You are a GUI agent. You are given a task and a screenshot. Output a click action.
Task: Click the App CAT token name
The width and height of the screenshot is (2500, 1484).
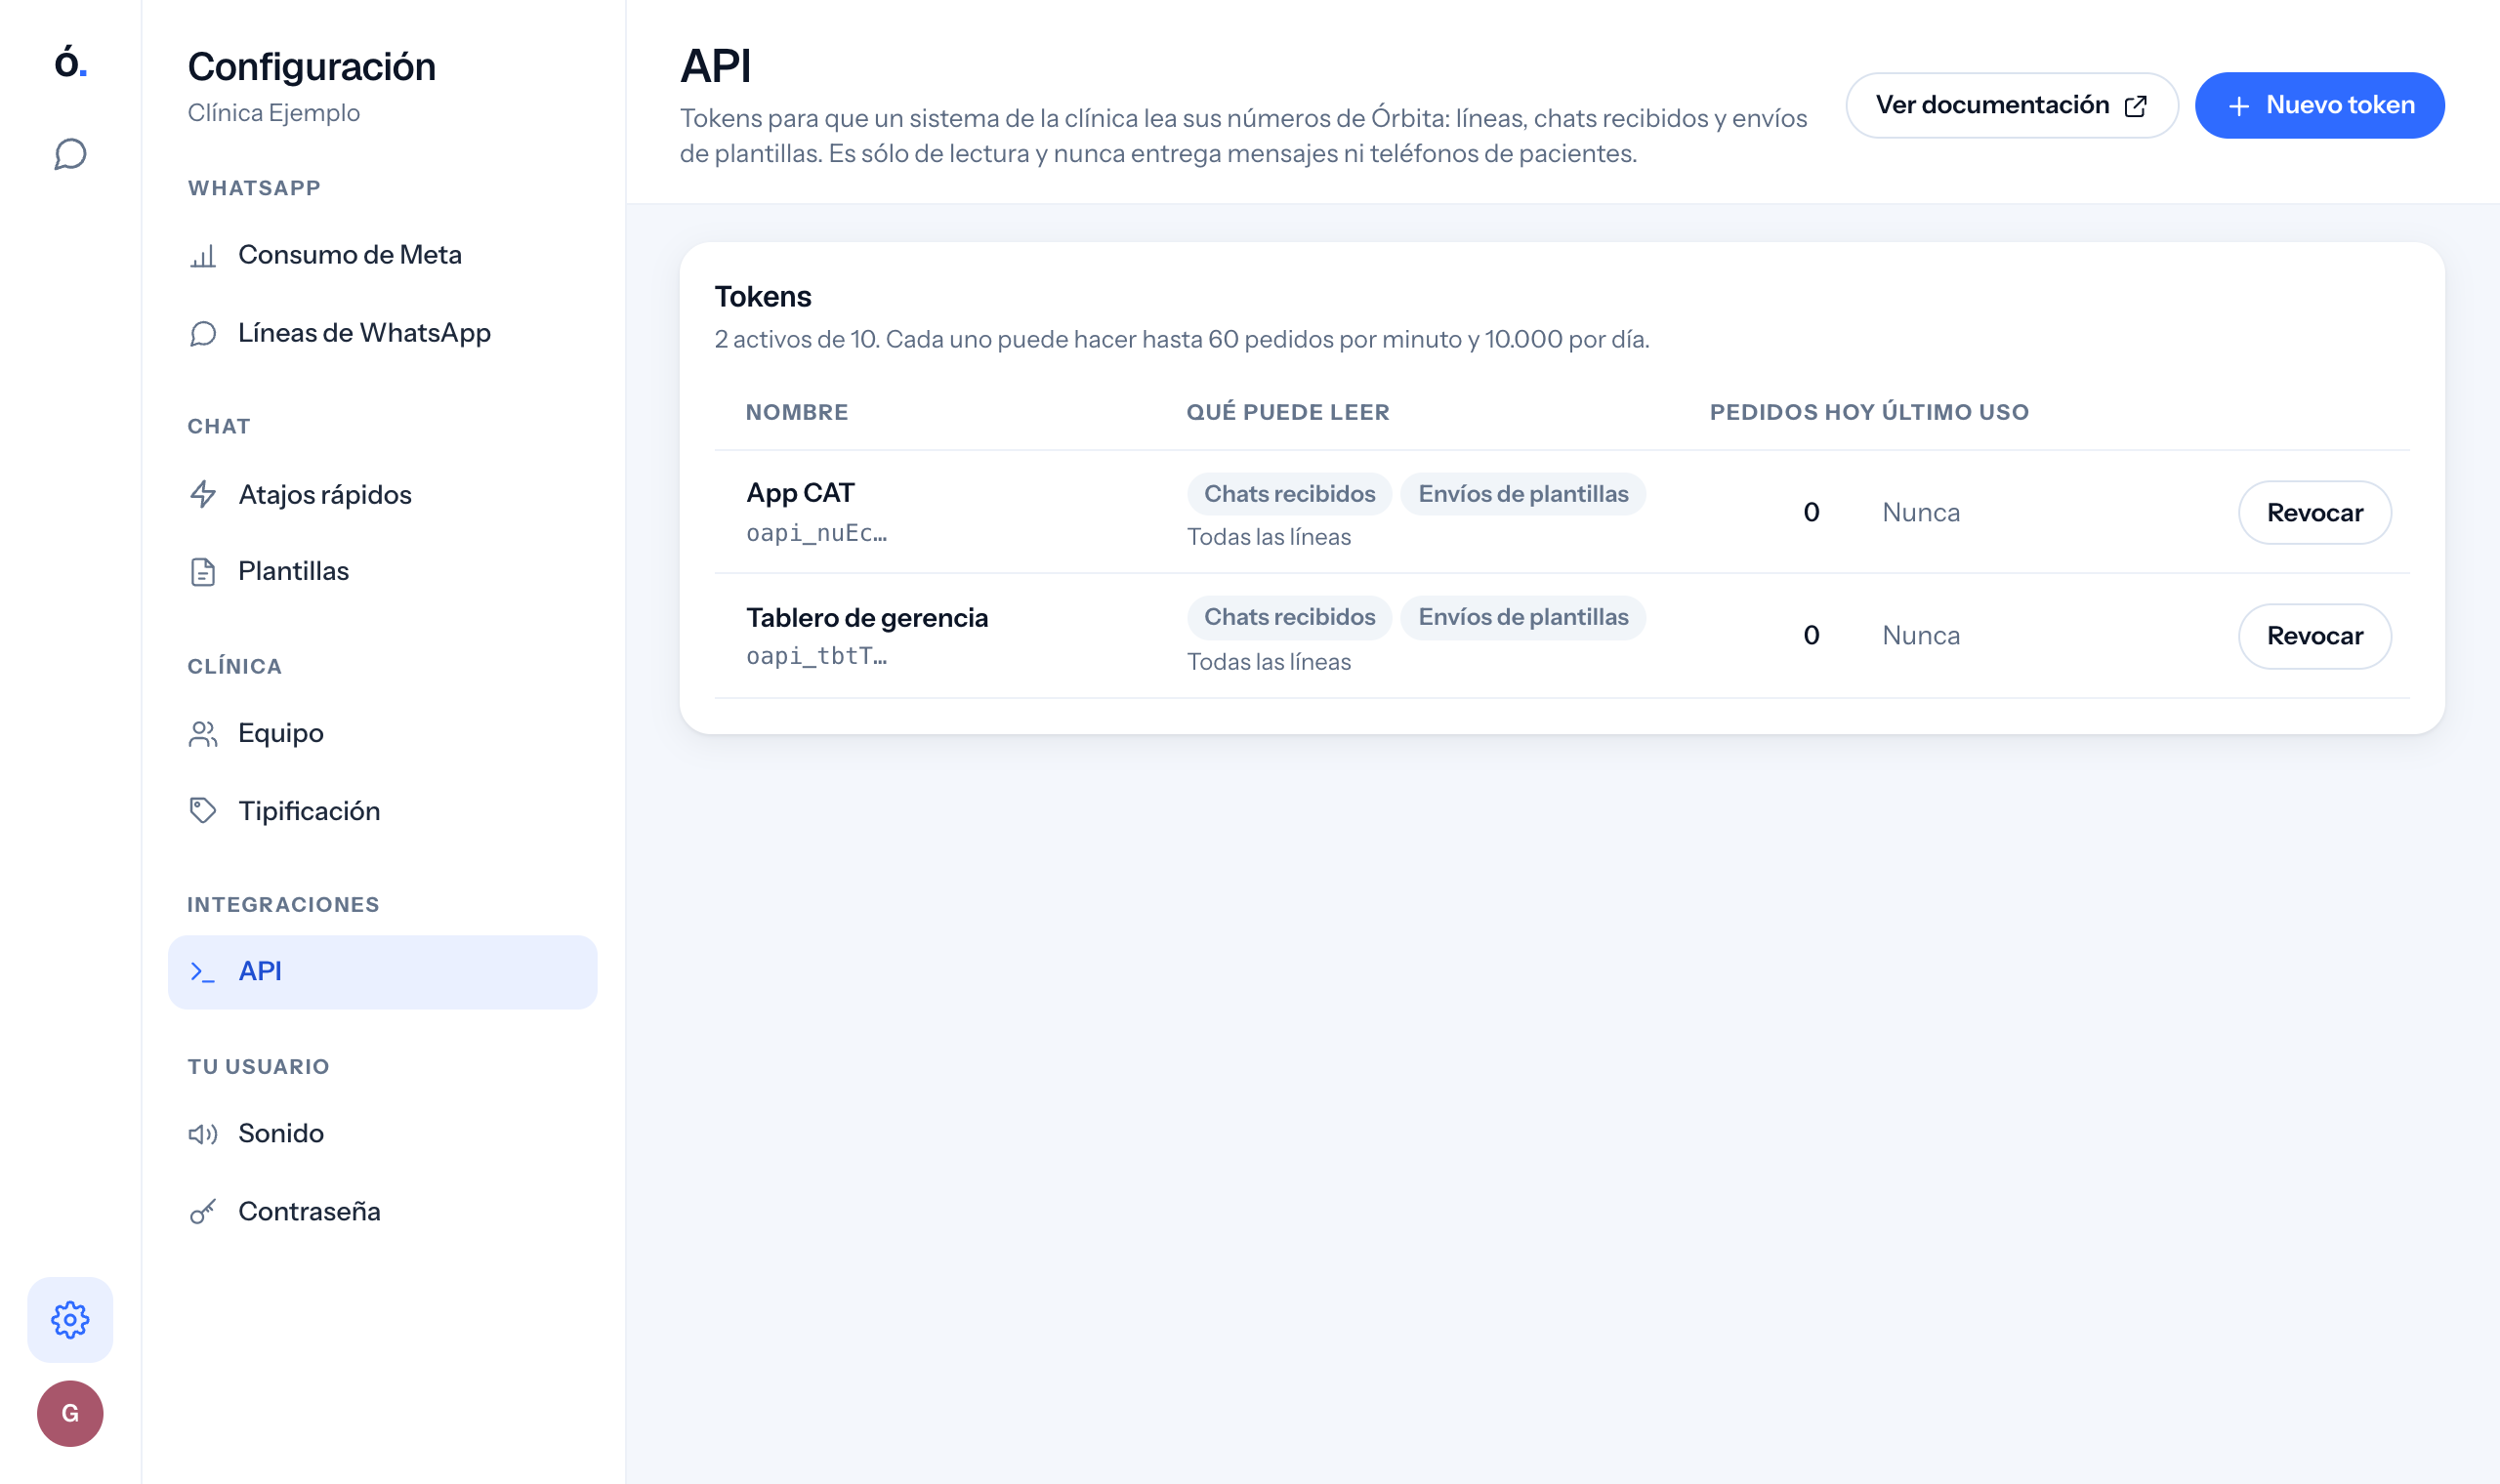tap(800, 493)
